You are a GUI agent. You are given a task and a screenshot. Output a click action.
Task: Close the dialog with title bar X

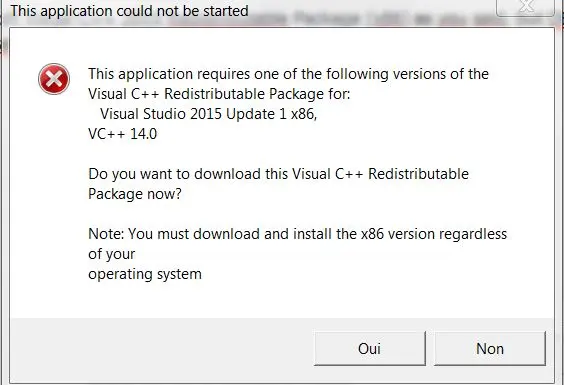pyautogui.click(x=525, y=7)
